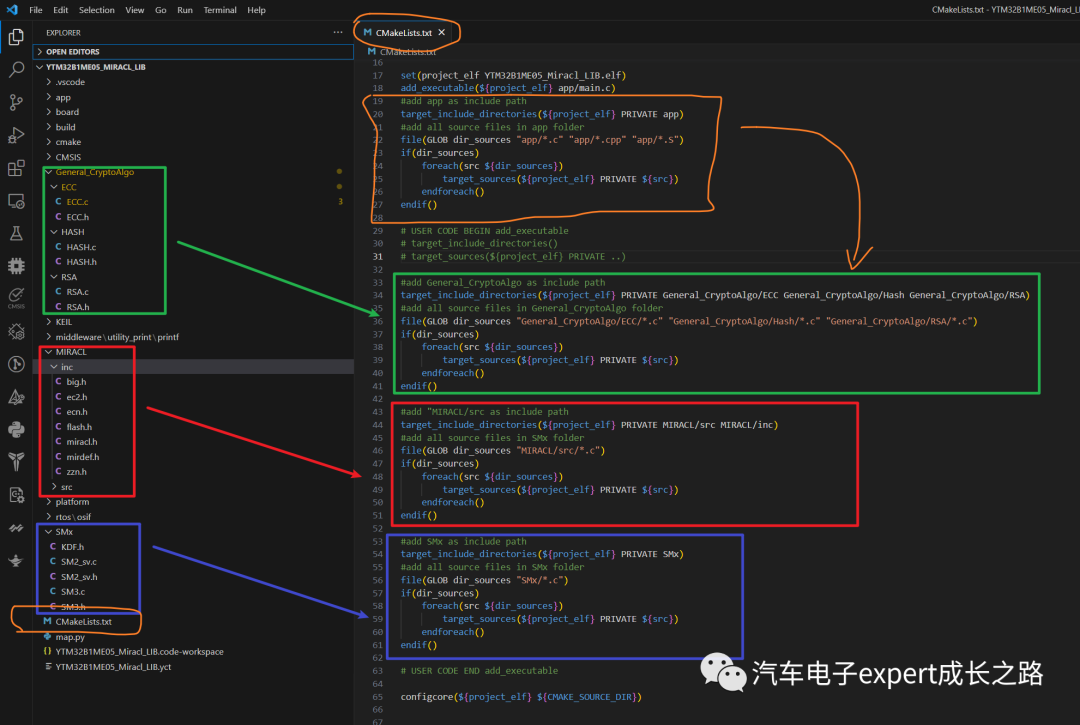Open ECC.h in the file tree

(193, 217)
